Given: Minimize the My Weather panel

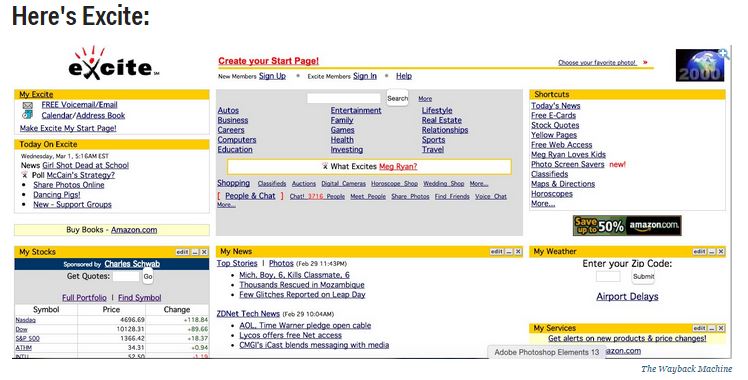Looking at the screenshot, I should 712,251.
